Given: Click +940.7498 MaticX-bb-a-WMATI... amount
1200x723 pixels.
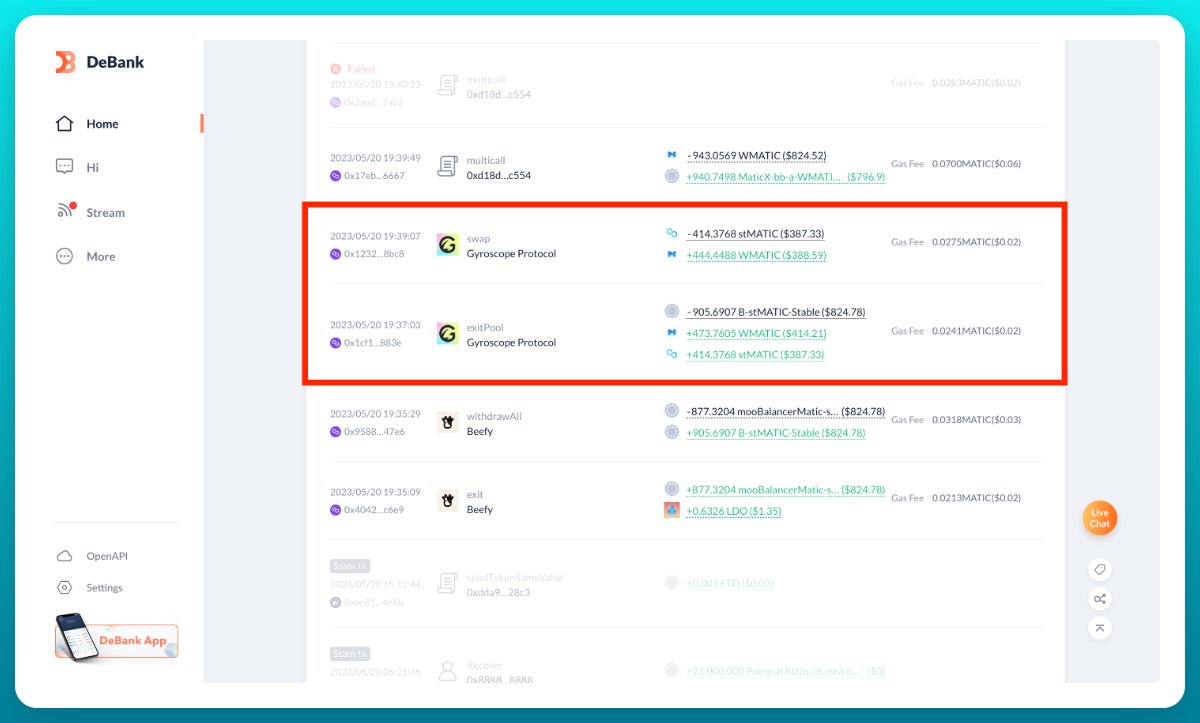Looking at the screenshot, I should click(785, 177).
